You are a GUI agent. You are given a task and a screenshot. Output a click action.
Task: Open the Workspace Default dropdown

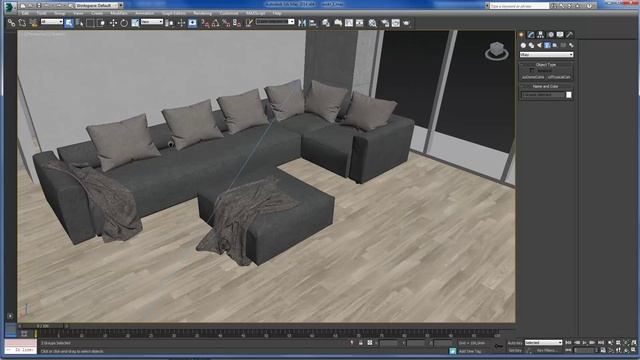point(99,6)
